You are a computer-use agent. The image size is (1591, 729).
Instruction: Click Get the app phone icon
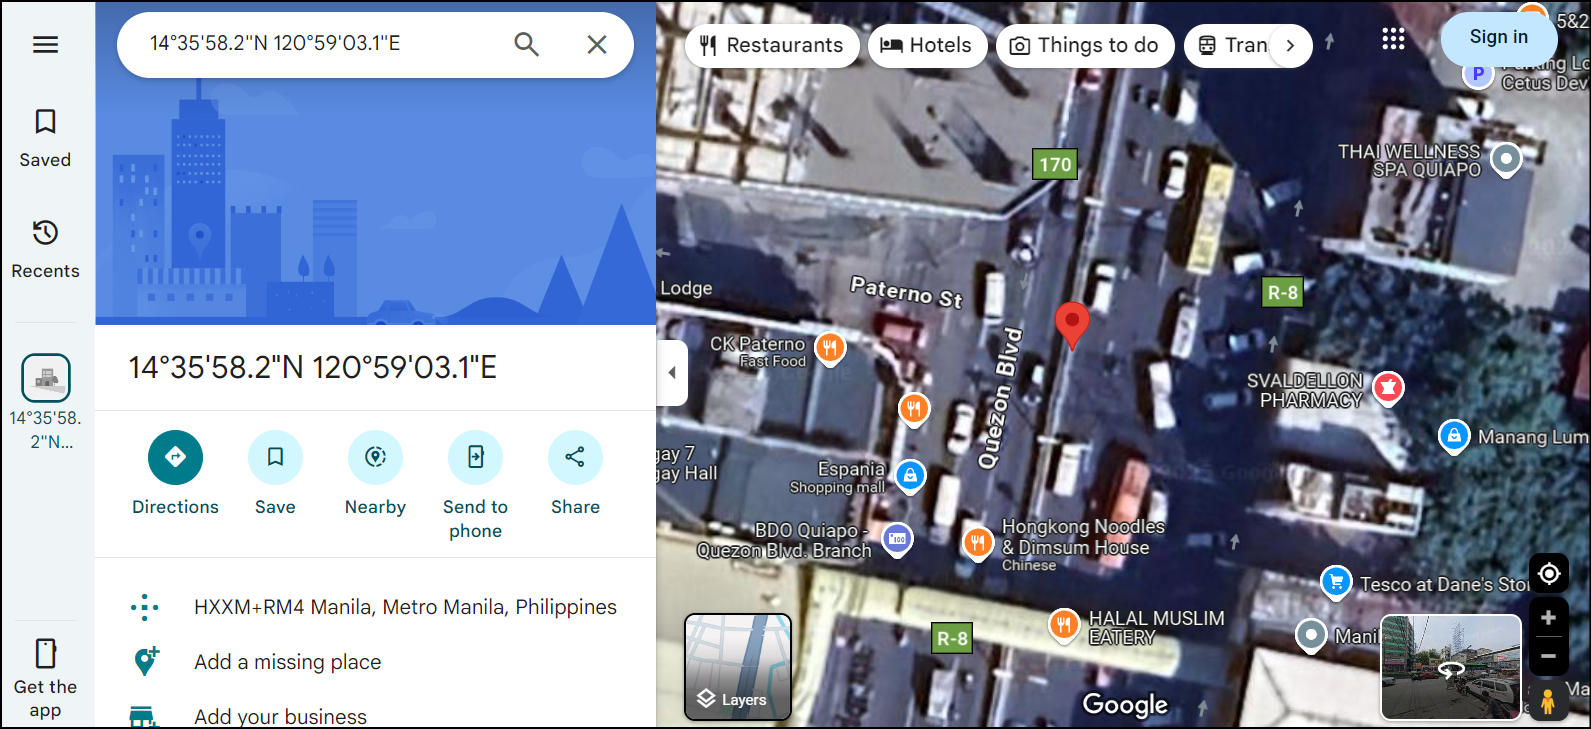[45, 653]
